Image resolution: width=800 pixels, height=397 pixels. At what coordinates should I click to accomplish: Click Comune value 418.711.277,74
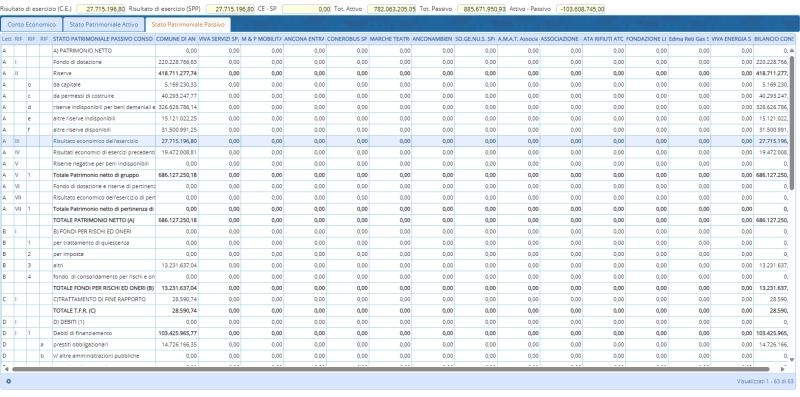tap(178, 73)
